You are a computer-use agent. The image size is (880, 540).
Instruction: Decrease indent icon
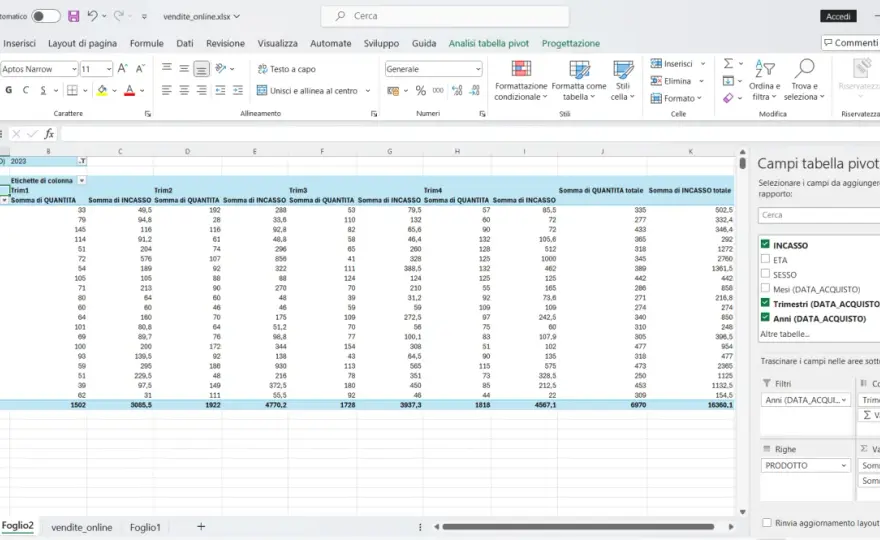(220, 90)
